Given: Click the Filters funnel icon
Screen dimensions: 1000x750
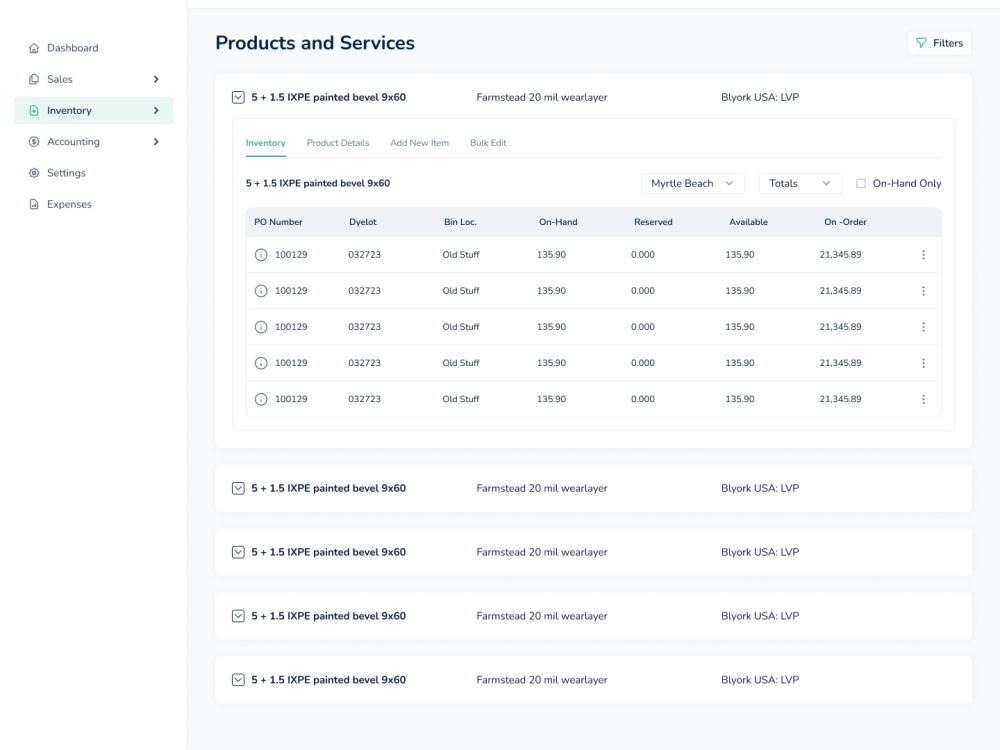Looking at the screenshot, I should [x=921, y=43].
